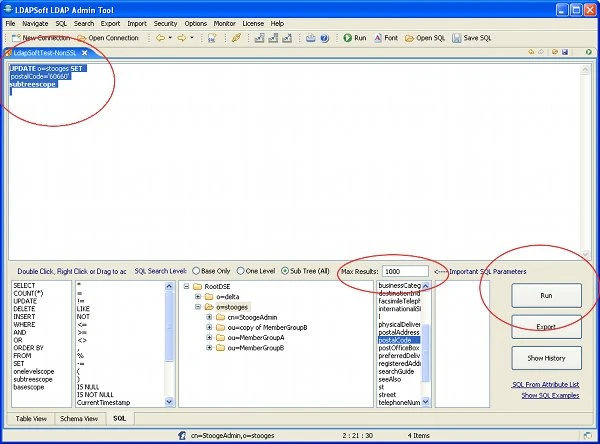Expand the cn=StoogeAdmin tree node
This screenshot has height=444, width=600.
pyautogui.click(x=209, y=317)
